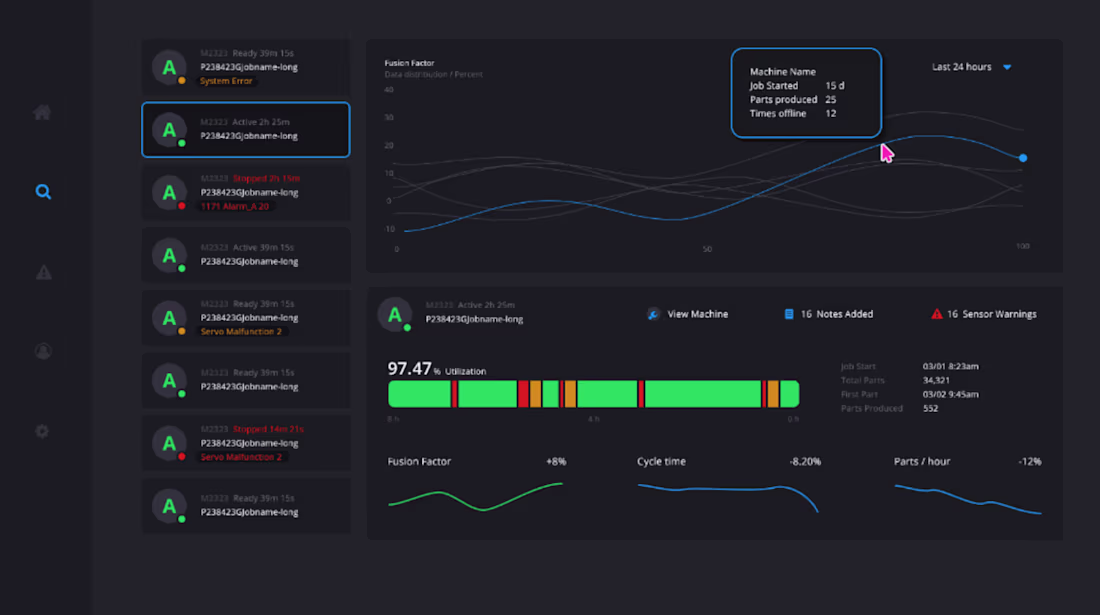Collapse the selected M2323 machine card
The image size is (1100, 615).
pyautogui.click(x=245, y=130)
